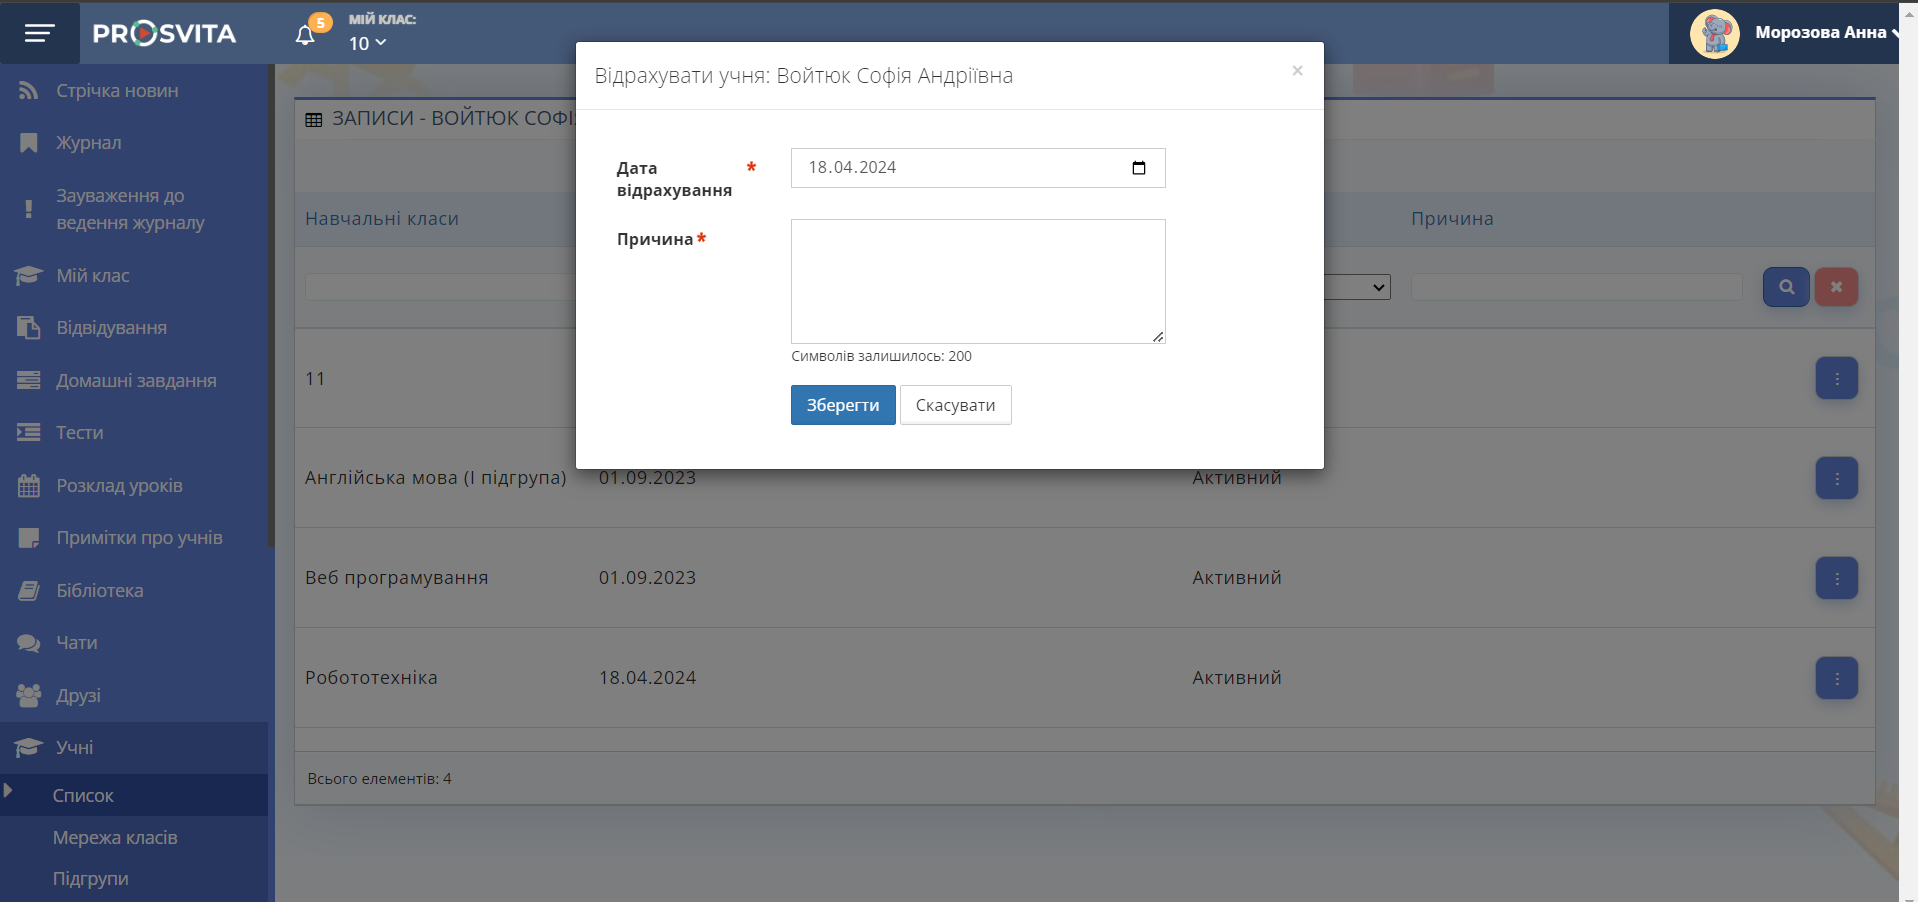Image resolution: width=1918 pixels, height=902 pixels.
Task: Click user avatar picture
Action: 1714,34
